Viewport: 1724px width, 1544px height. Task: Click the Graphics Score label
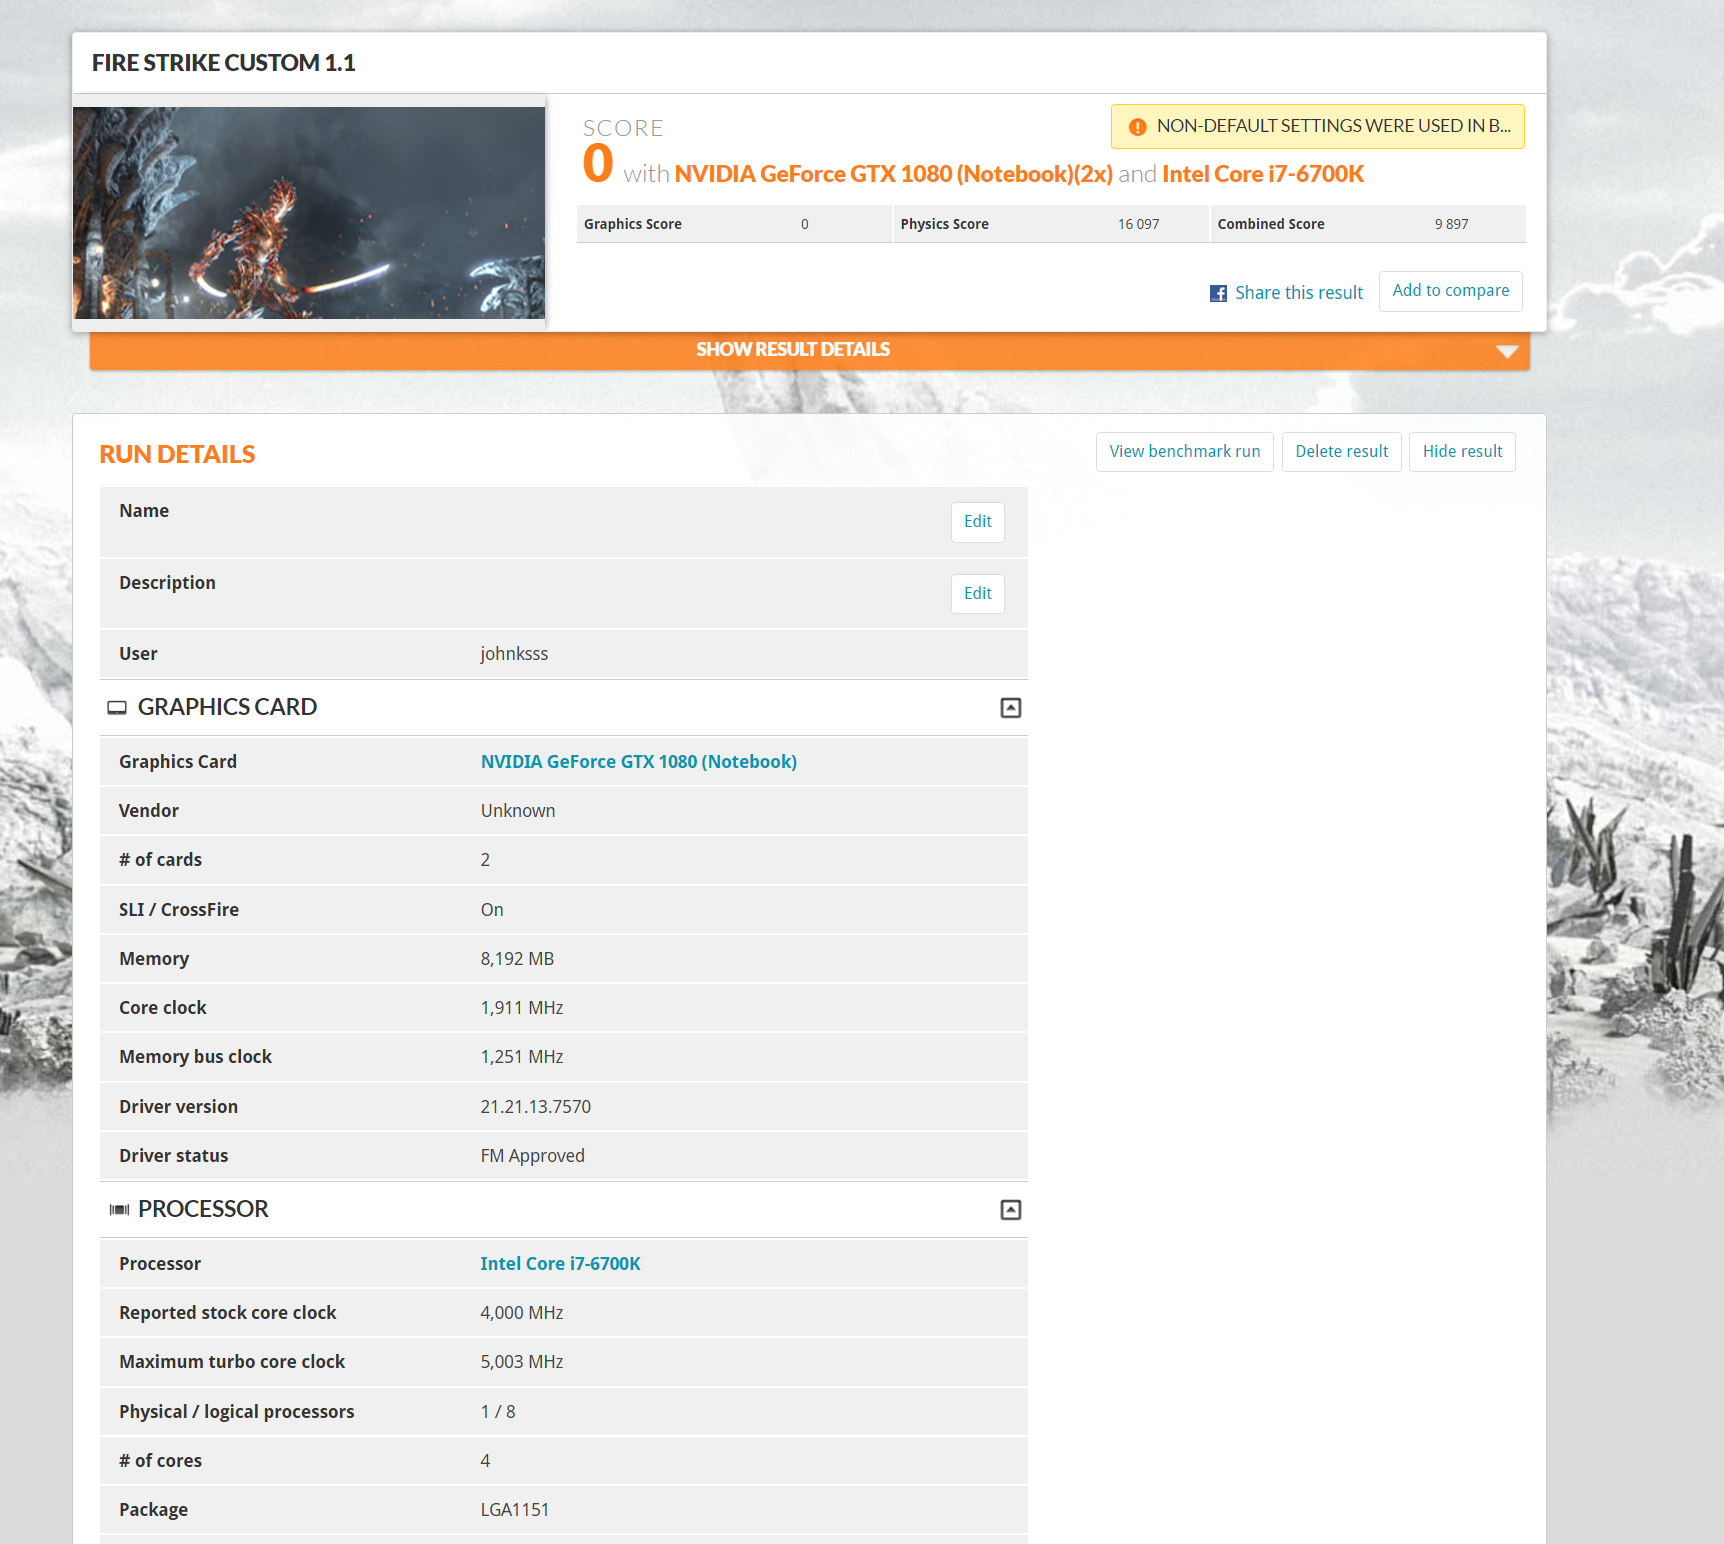pyautogui.click(x=633, y=224)
